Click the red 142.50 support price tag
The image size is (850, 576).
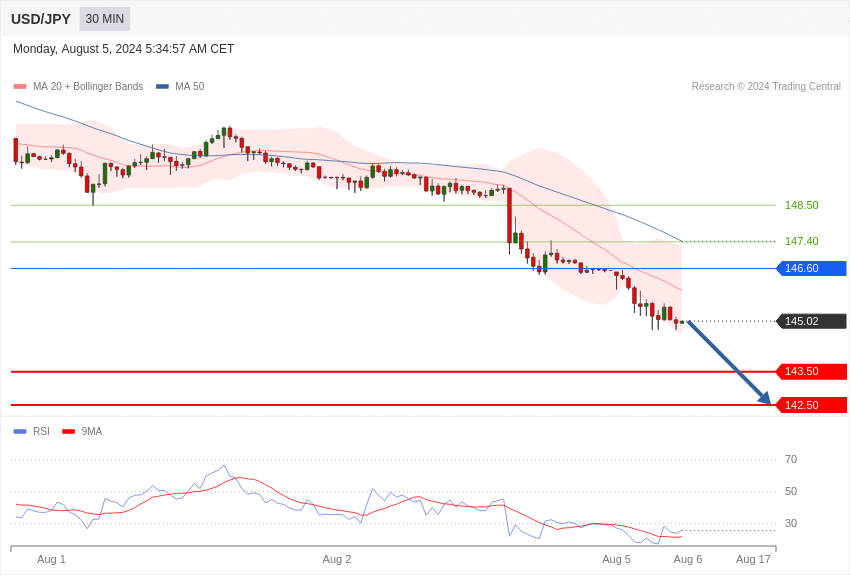[x=812, y=405]
